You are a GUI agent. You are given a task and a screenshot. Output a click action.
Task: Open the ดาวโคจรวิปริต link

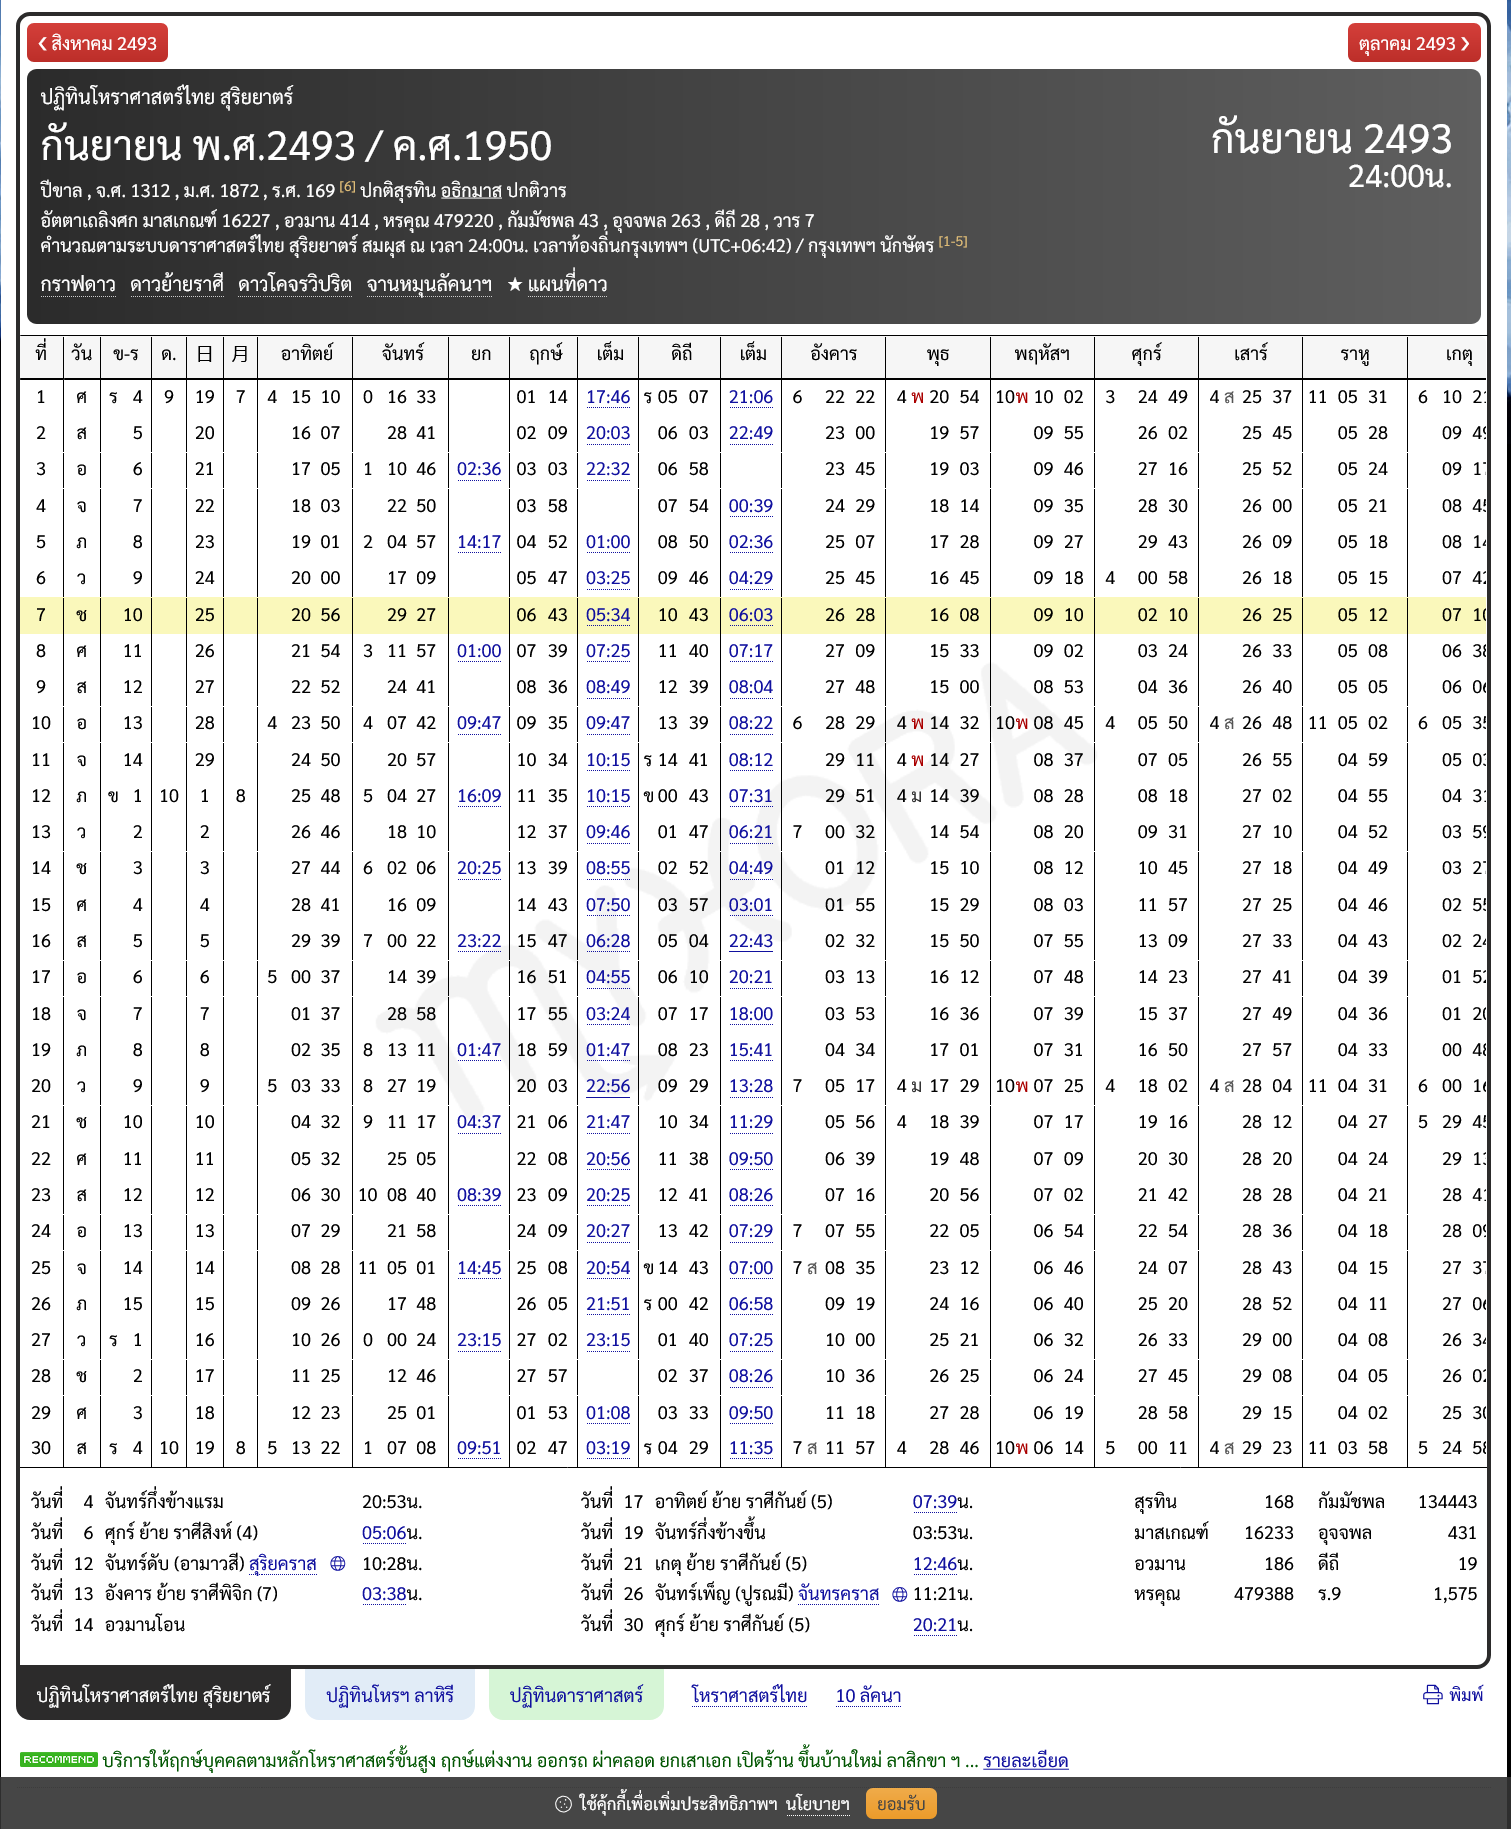[295, 284]
